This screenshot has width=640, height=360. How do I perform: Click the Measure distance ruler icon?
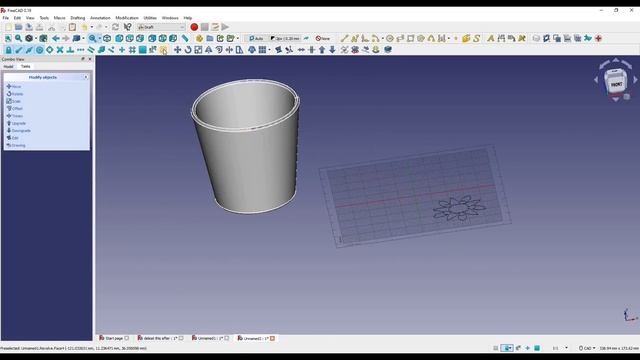[x=185, y=38]
